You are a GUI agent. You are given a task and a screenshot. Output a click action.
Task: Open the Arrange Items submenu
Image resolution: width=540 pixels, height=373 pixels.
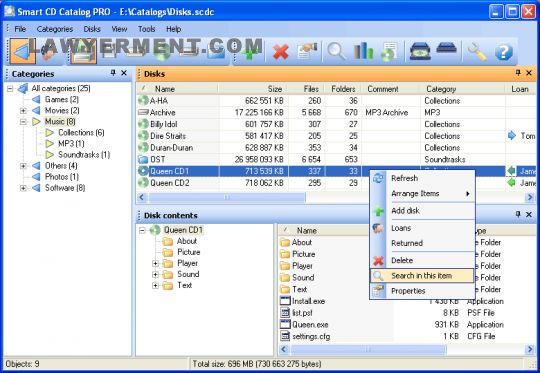pos(423,194)
